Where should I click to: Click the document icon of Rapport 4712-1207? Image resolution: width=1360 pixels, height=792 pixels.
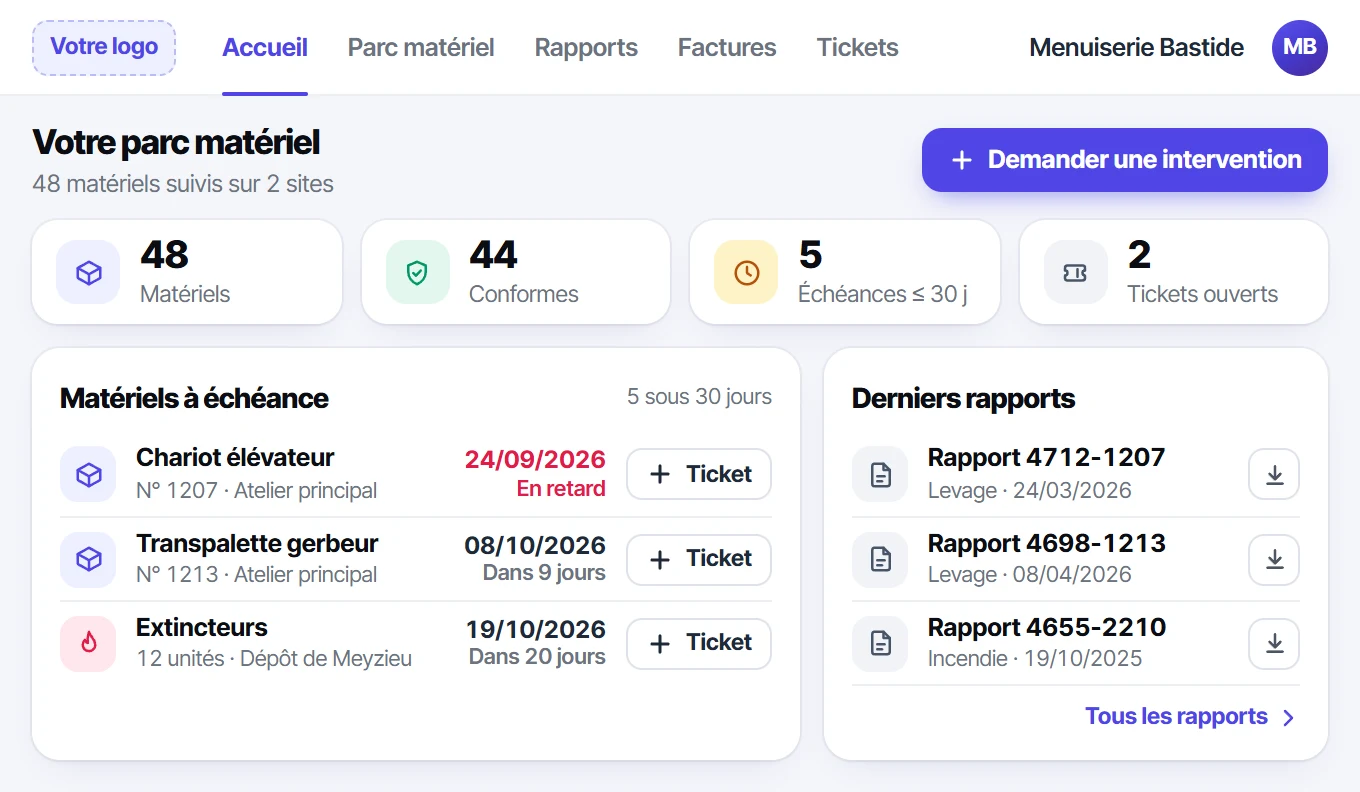pyautogui.click(x=880, y=474)
